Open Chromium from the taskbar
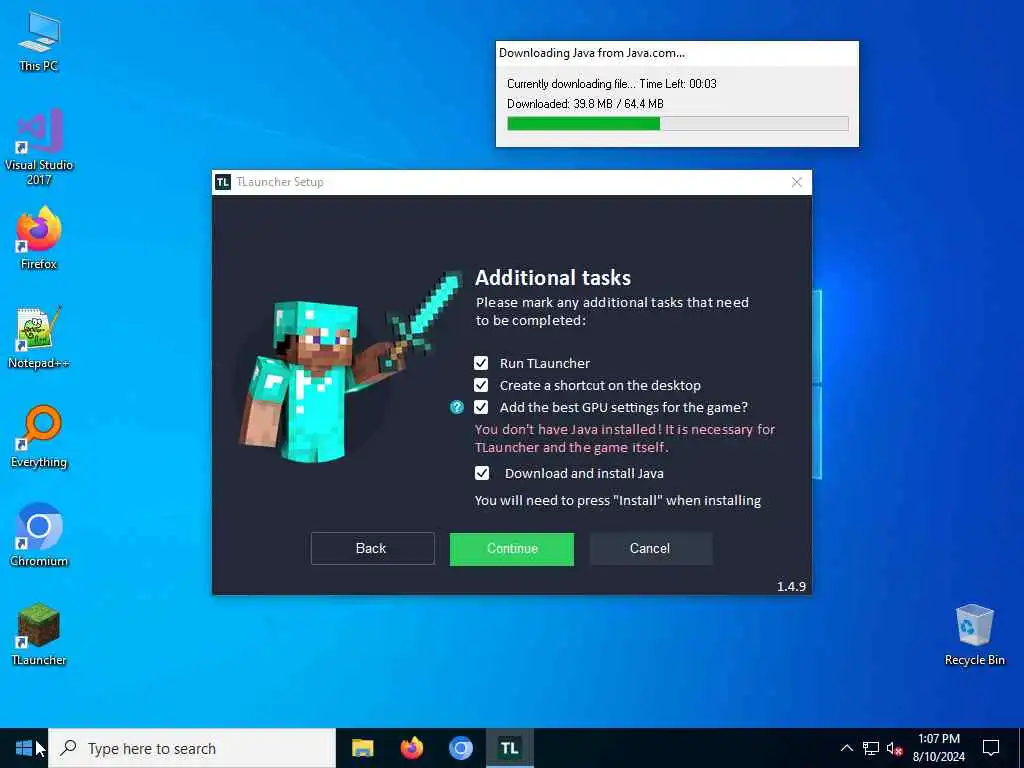 [460, 748]
